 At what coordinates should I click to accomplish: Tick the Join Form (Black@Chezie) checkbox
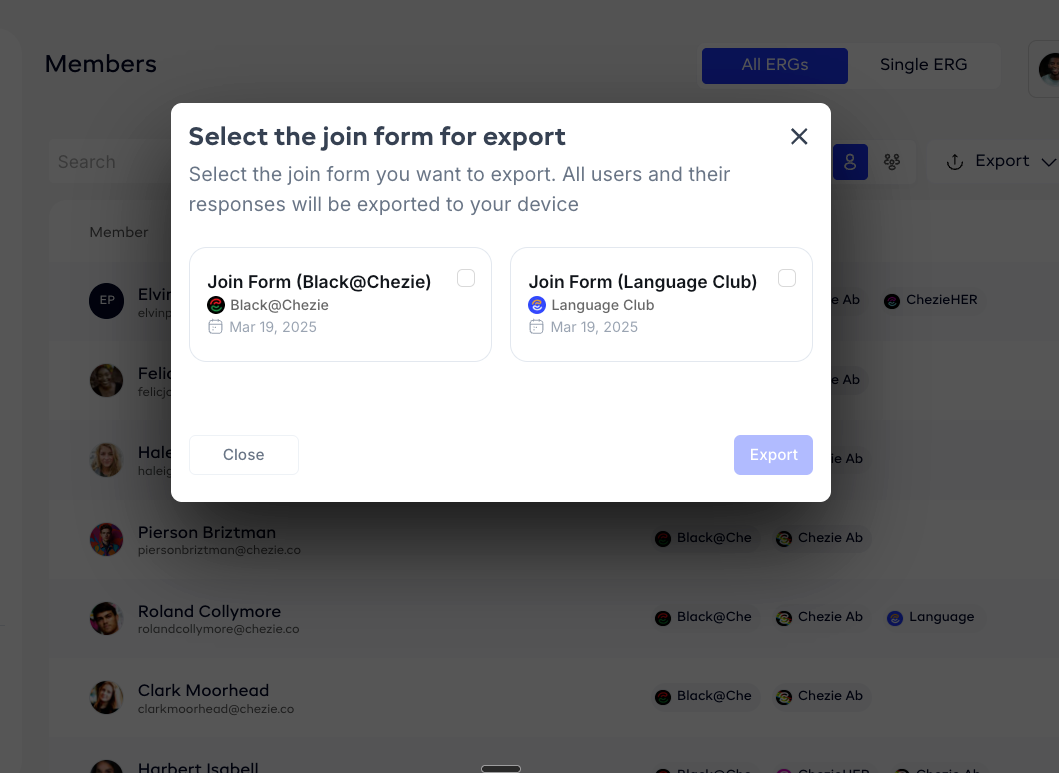click(x=466, y=278)
